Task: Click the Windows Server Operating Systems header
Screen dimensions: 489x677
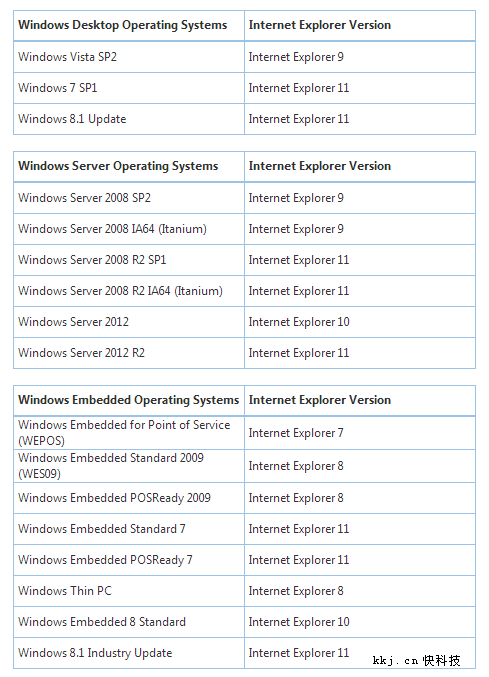Action: pos(129,166)
